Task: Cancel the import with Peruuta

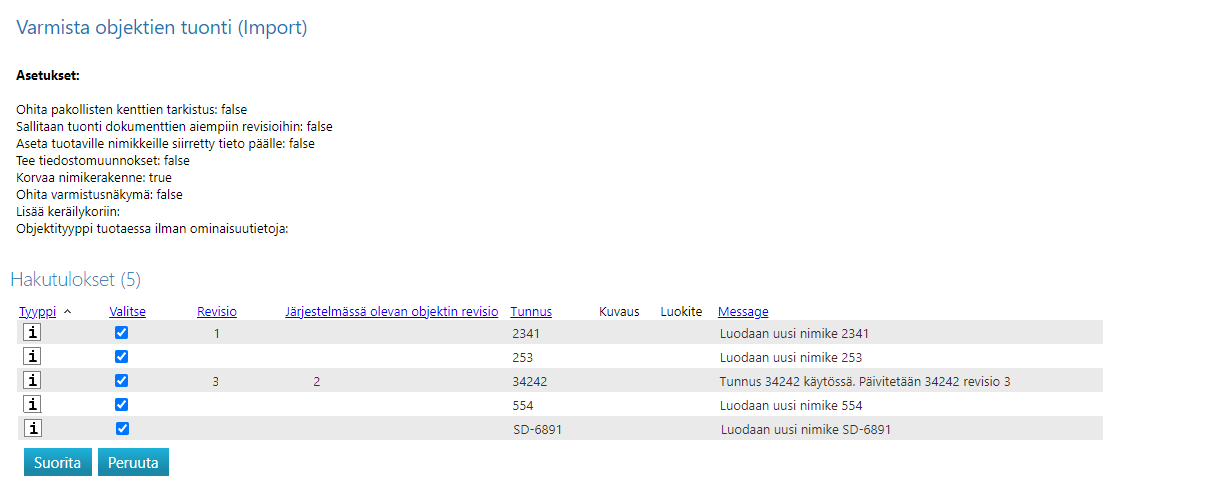Action: (133, 462)
